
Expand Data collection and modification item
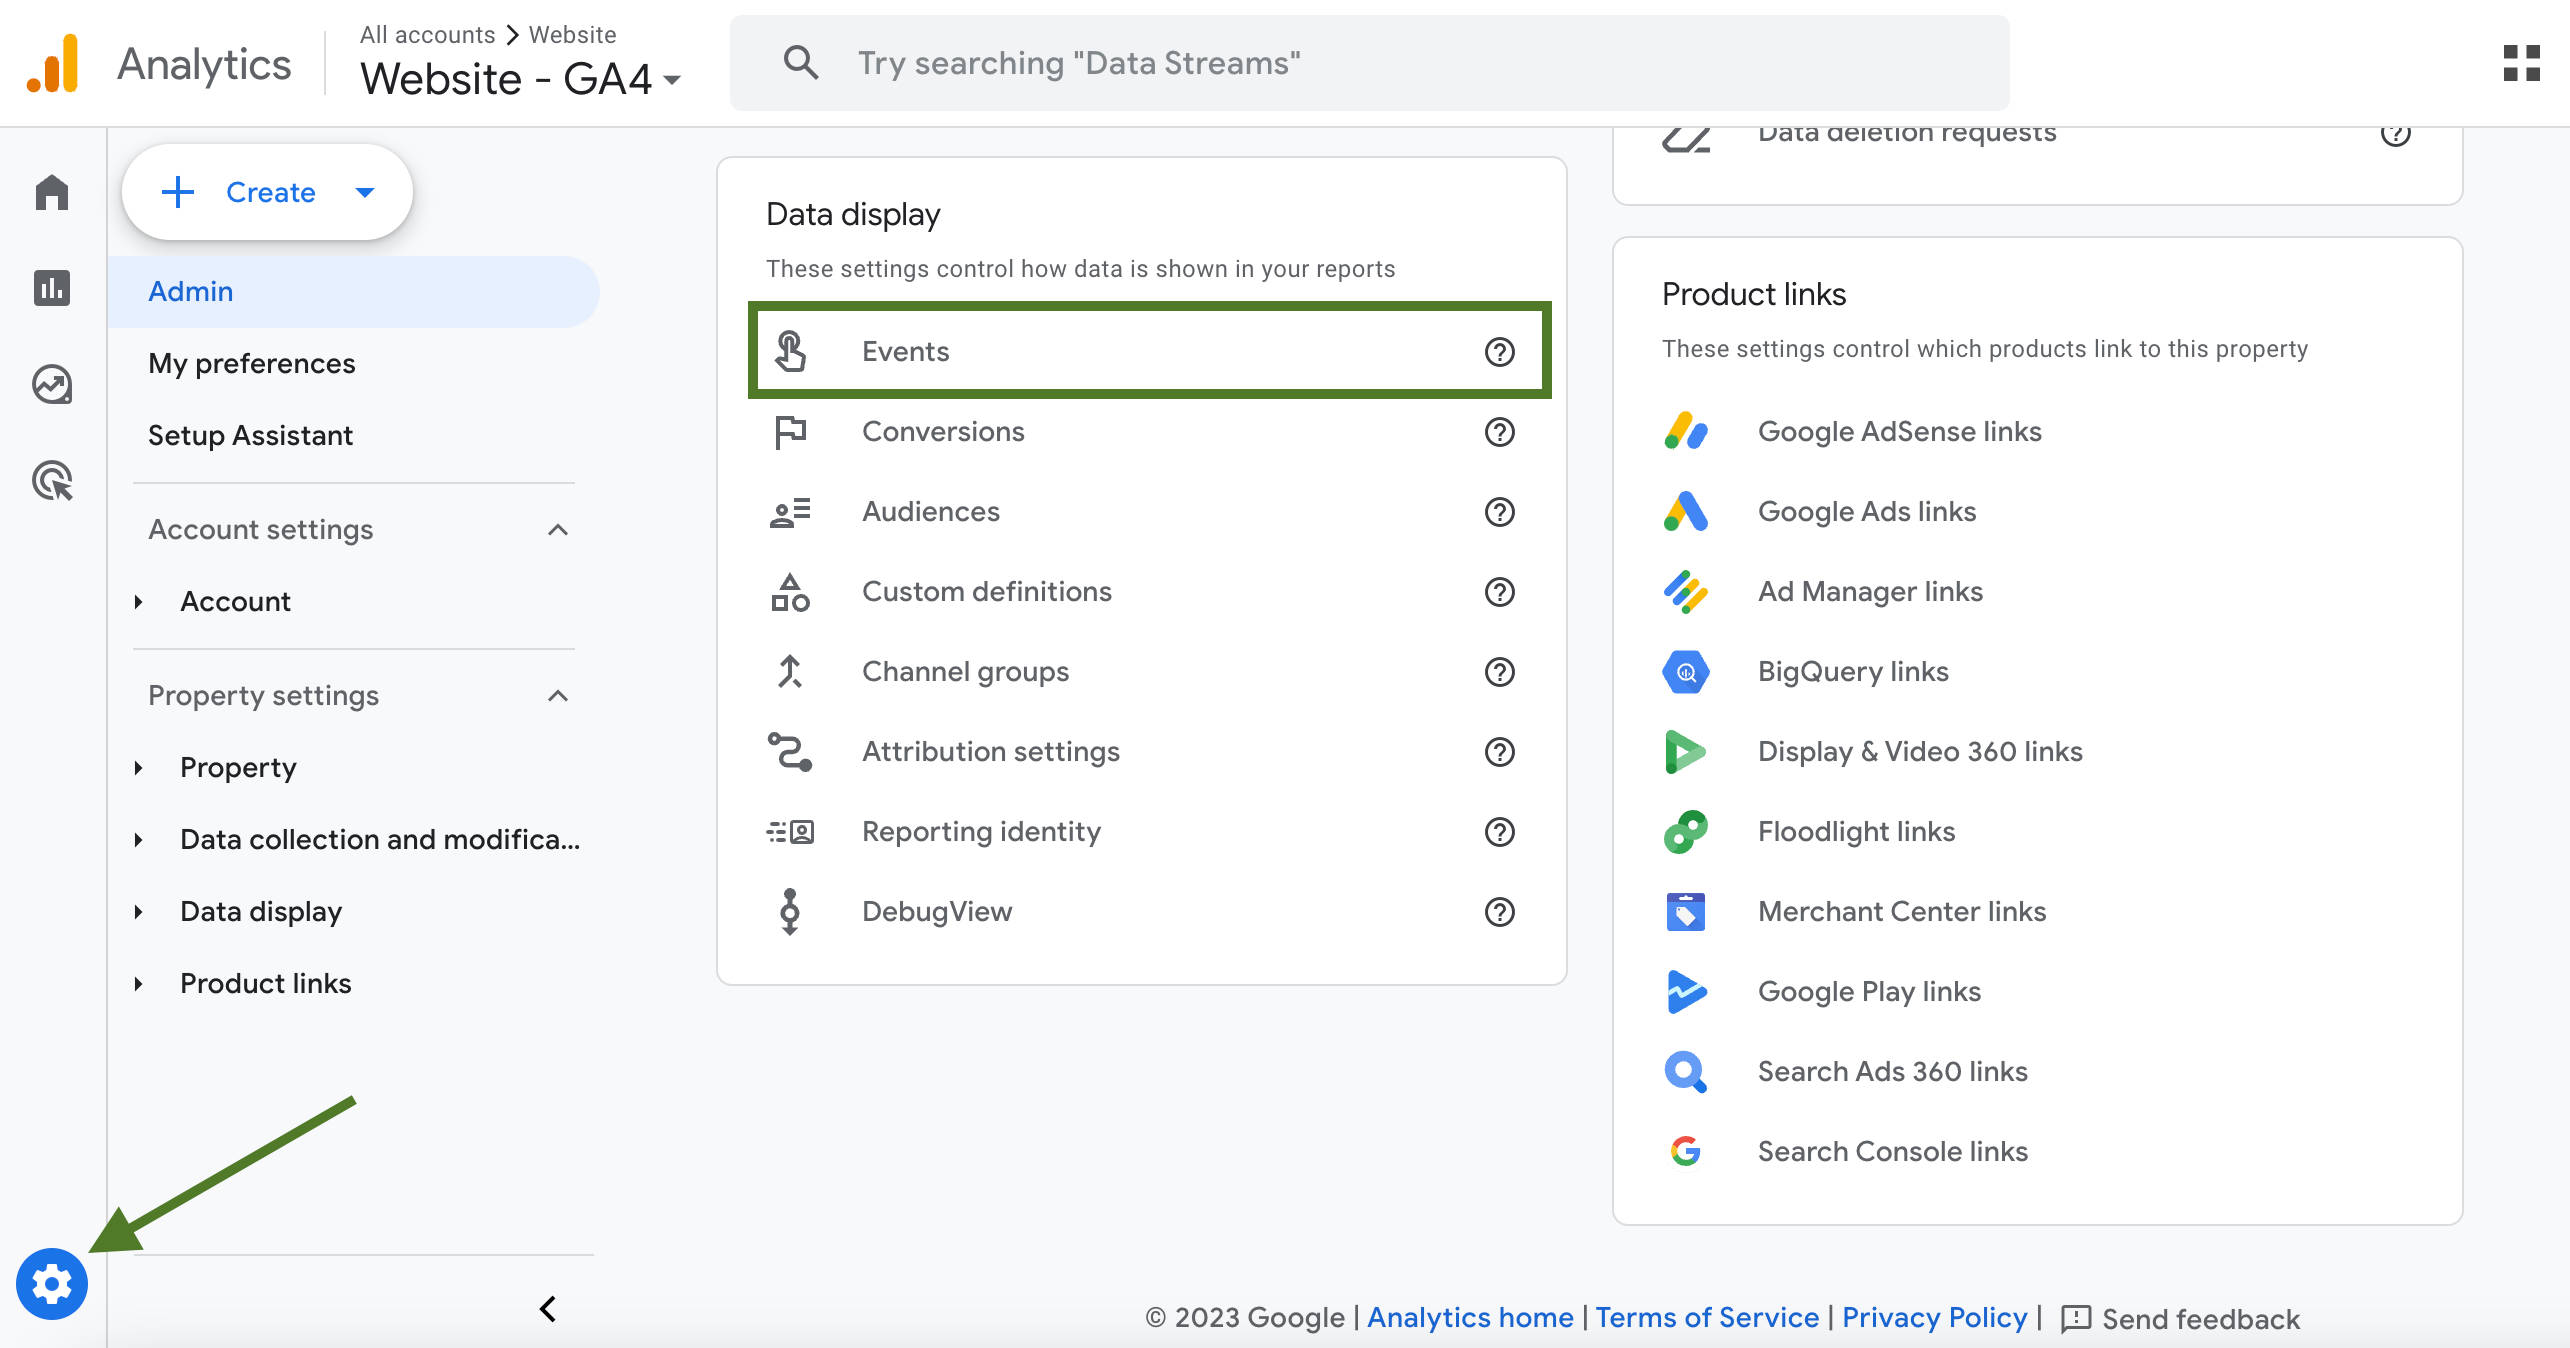click(x=139, y=839)
